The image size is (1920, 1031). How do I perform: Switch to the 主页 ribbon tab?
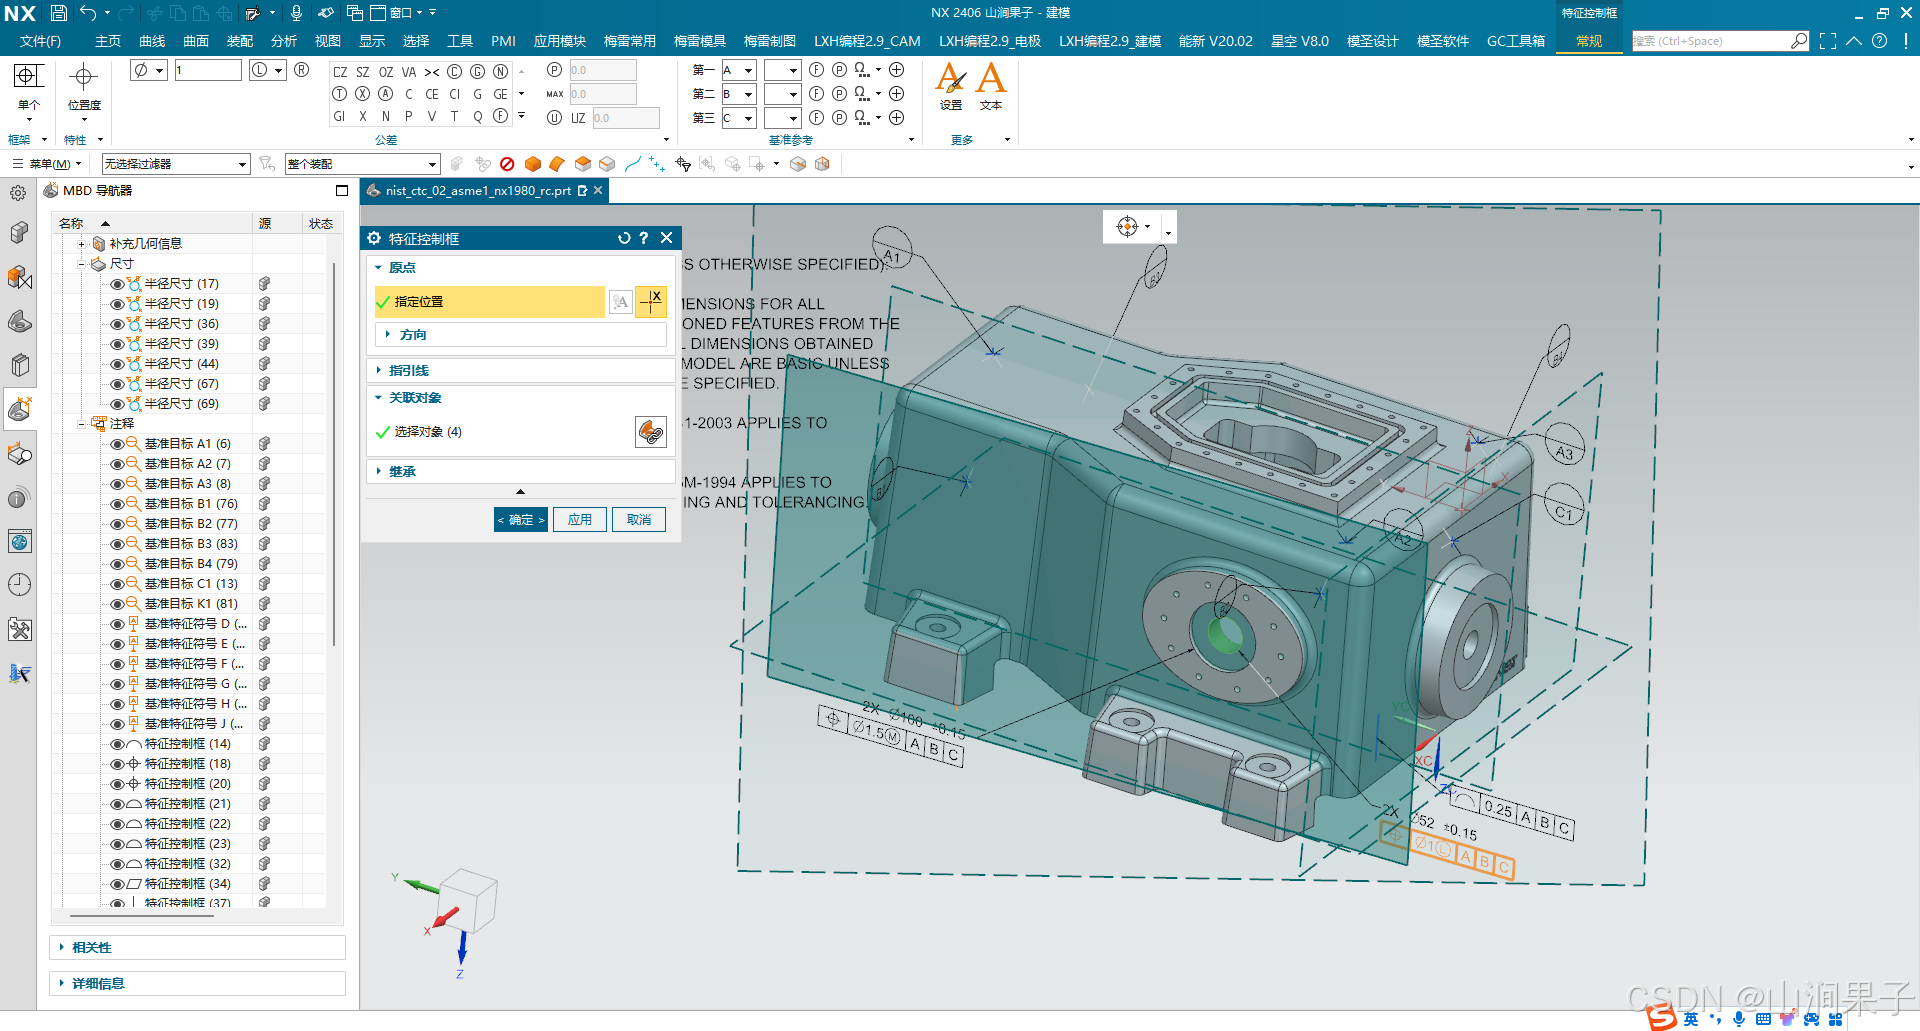108,41
